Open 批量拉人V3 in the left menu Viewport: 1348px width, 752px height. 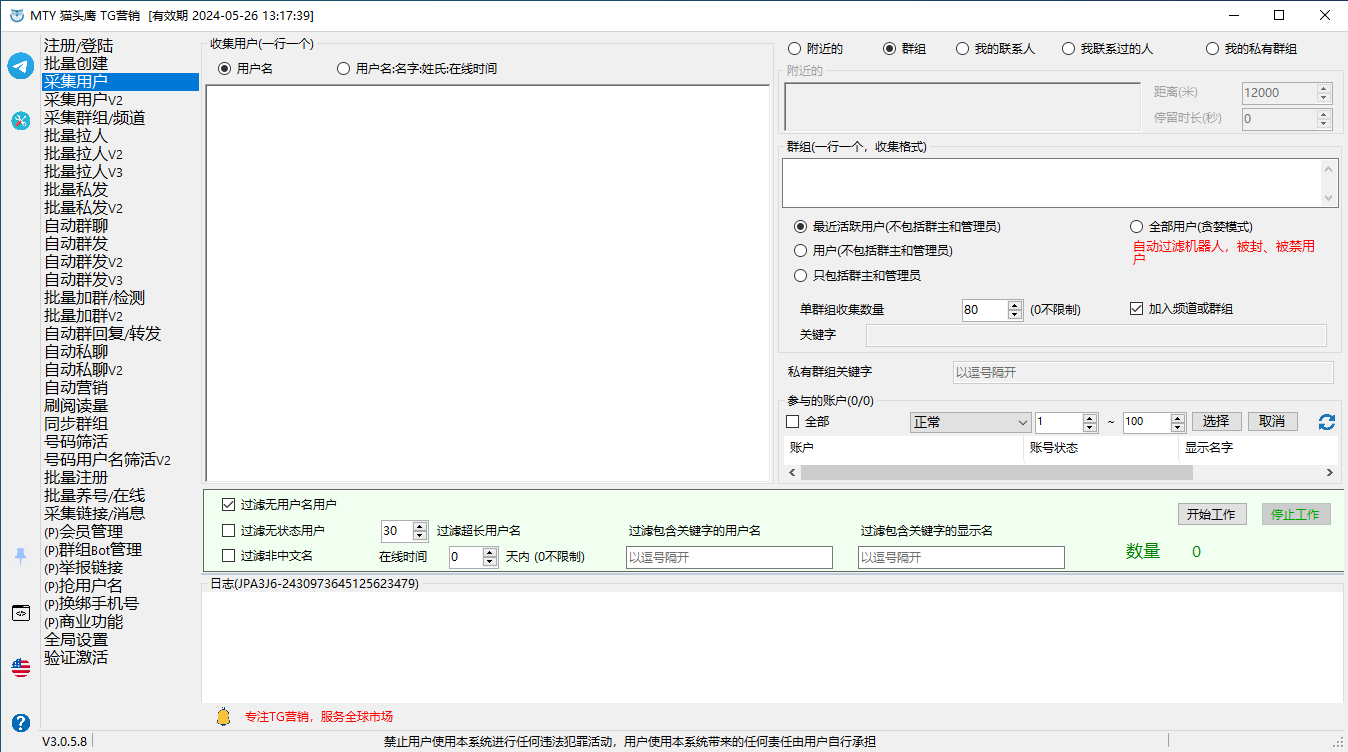[x=83, y=172]
